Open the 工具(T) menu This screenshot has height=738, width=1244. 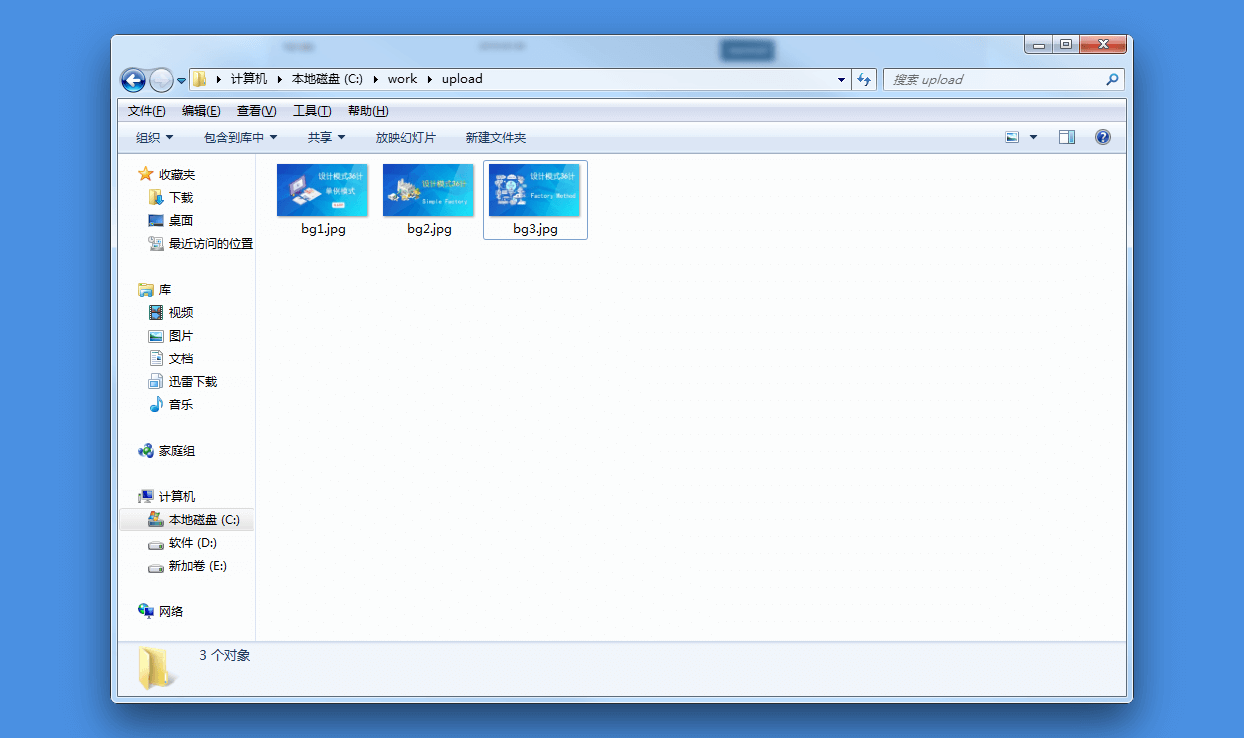(x=312, y=110)
